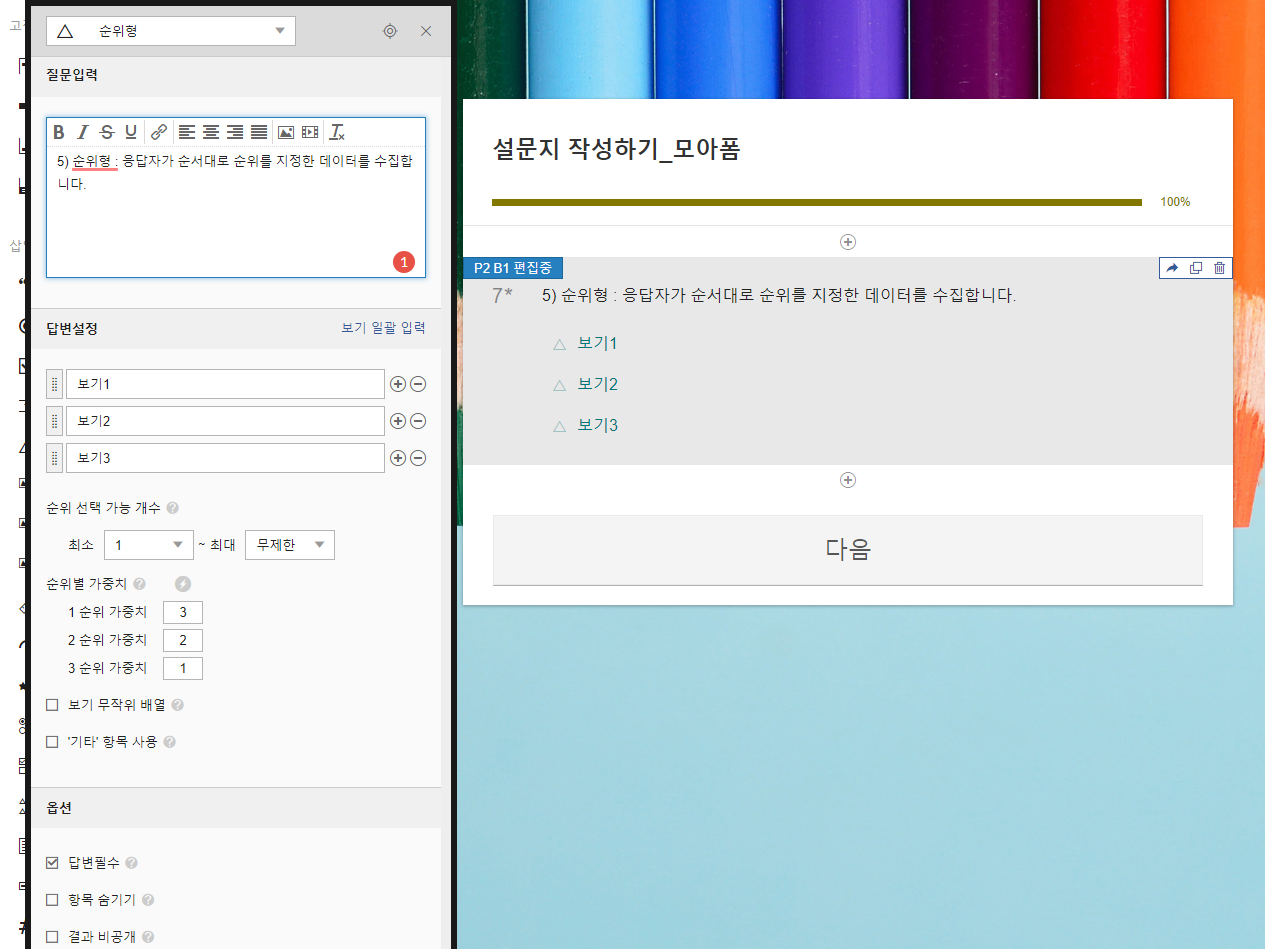Click the drag handle of 보기1 row

pyautogui.click(x=55, y=384)
